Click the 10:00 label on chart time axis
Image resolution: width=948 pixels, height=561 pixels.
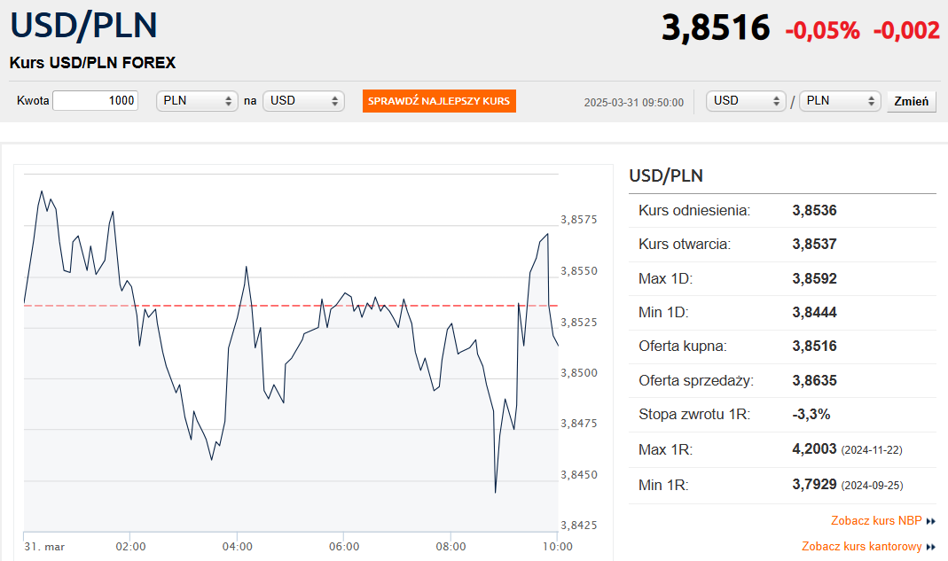557,546
